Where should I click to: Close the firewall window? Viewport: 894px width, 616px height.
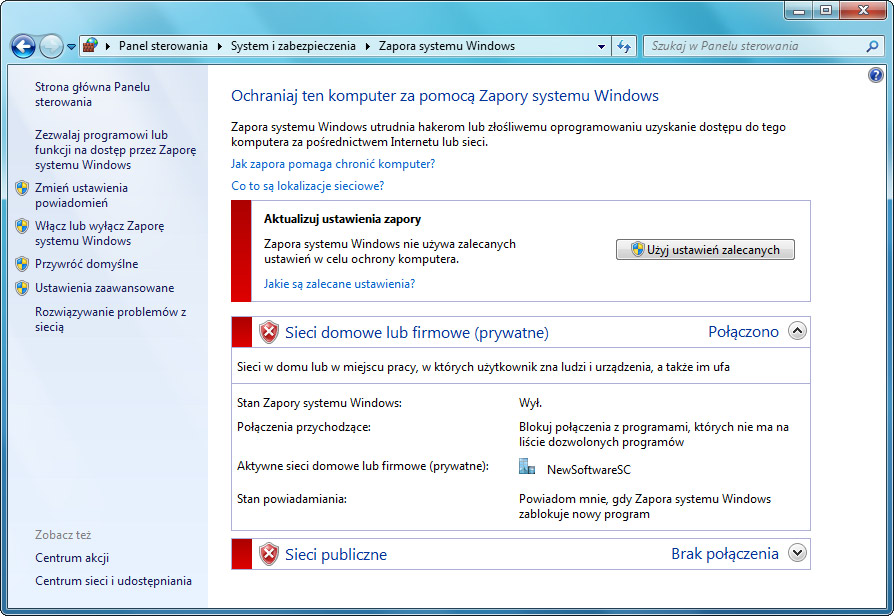[863, 10]
